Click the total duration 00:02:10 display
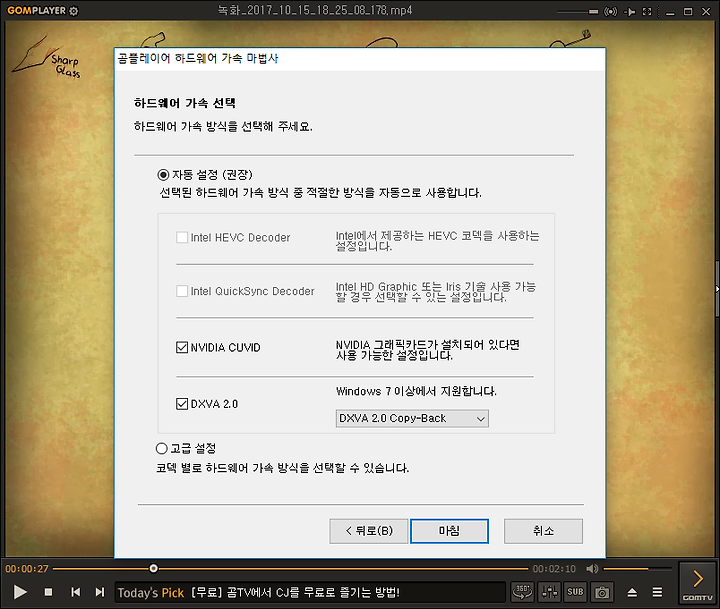The width and height of the screenshot is (720, 609). coord(554,569)
